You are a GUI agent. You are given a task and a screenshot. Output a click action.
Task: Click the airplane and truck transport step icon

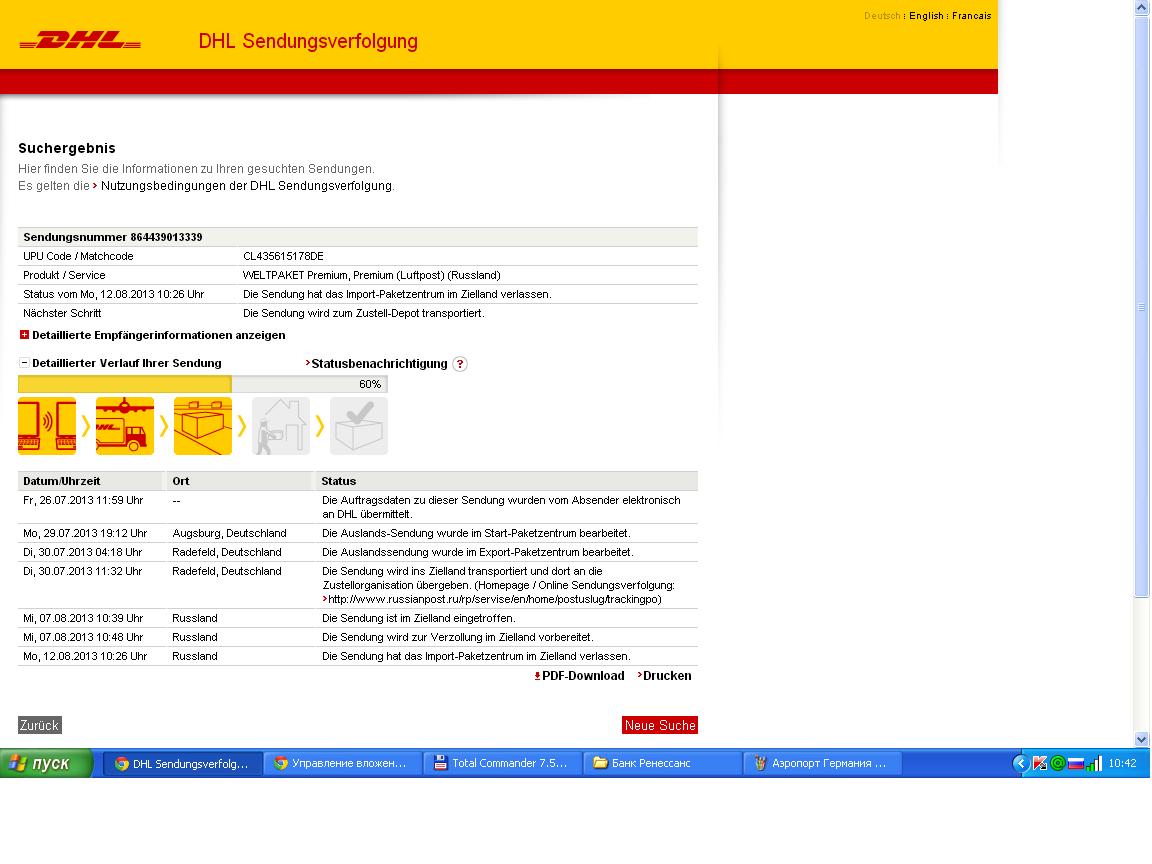tap(125, 426)
